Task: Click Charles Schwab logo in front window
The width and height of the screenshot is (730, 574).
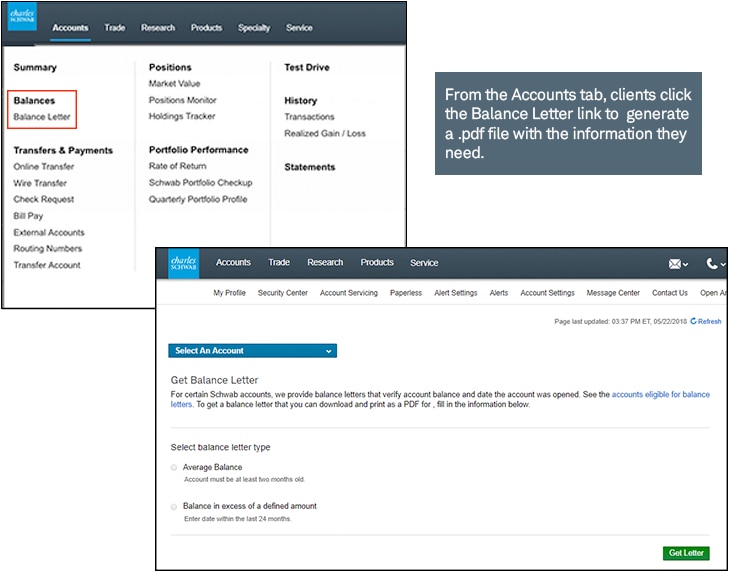Action: [183, 263]
